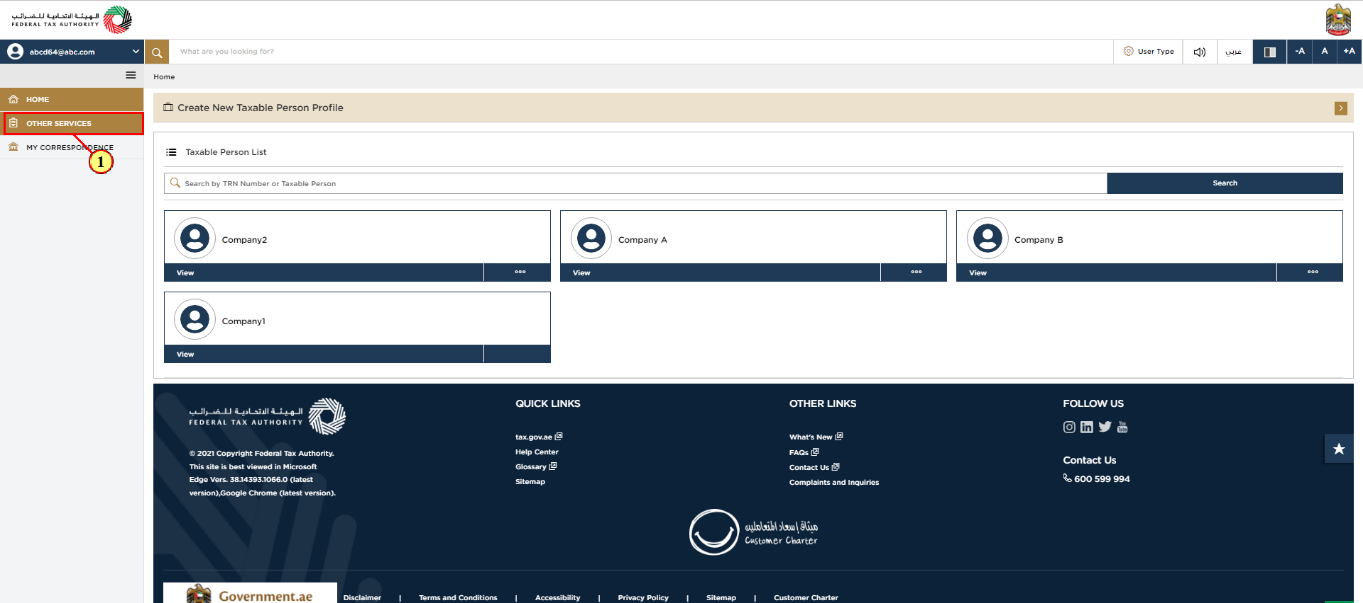Reset font size with the A button

1325,51
